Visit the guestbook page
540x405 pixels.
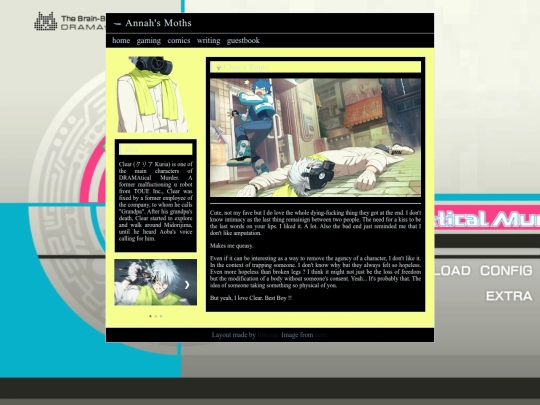coord(243,41)
